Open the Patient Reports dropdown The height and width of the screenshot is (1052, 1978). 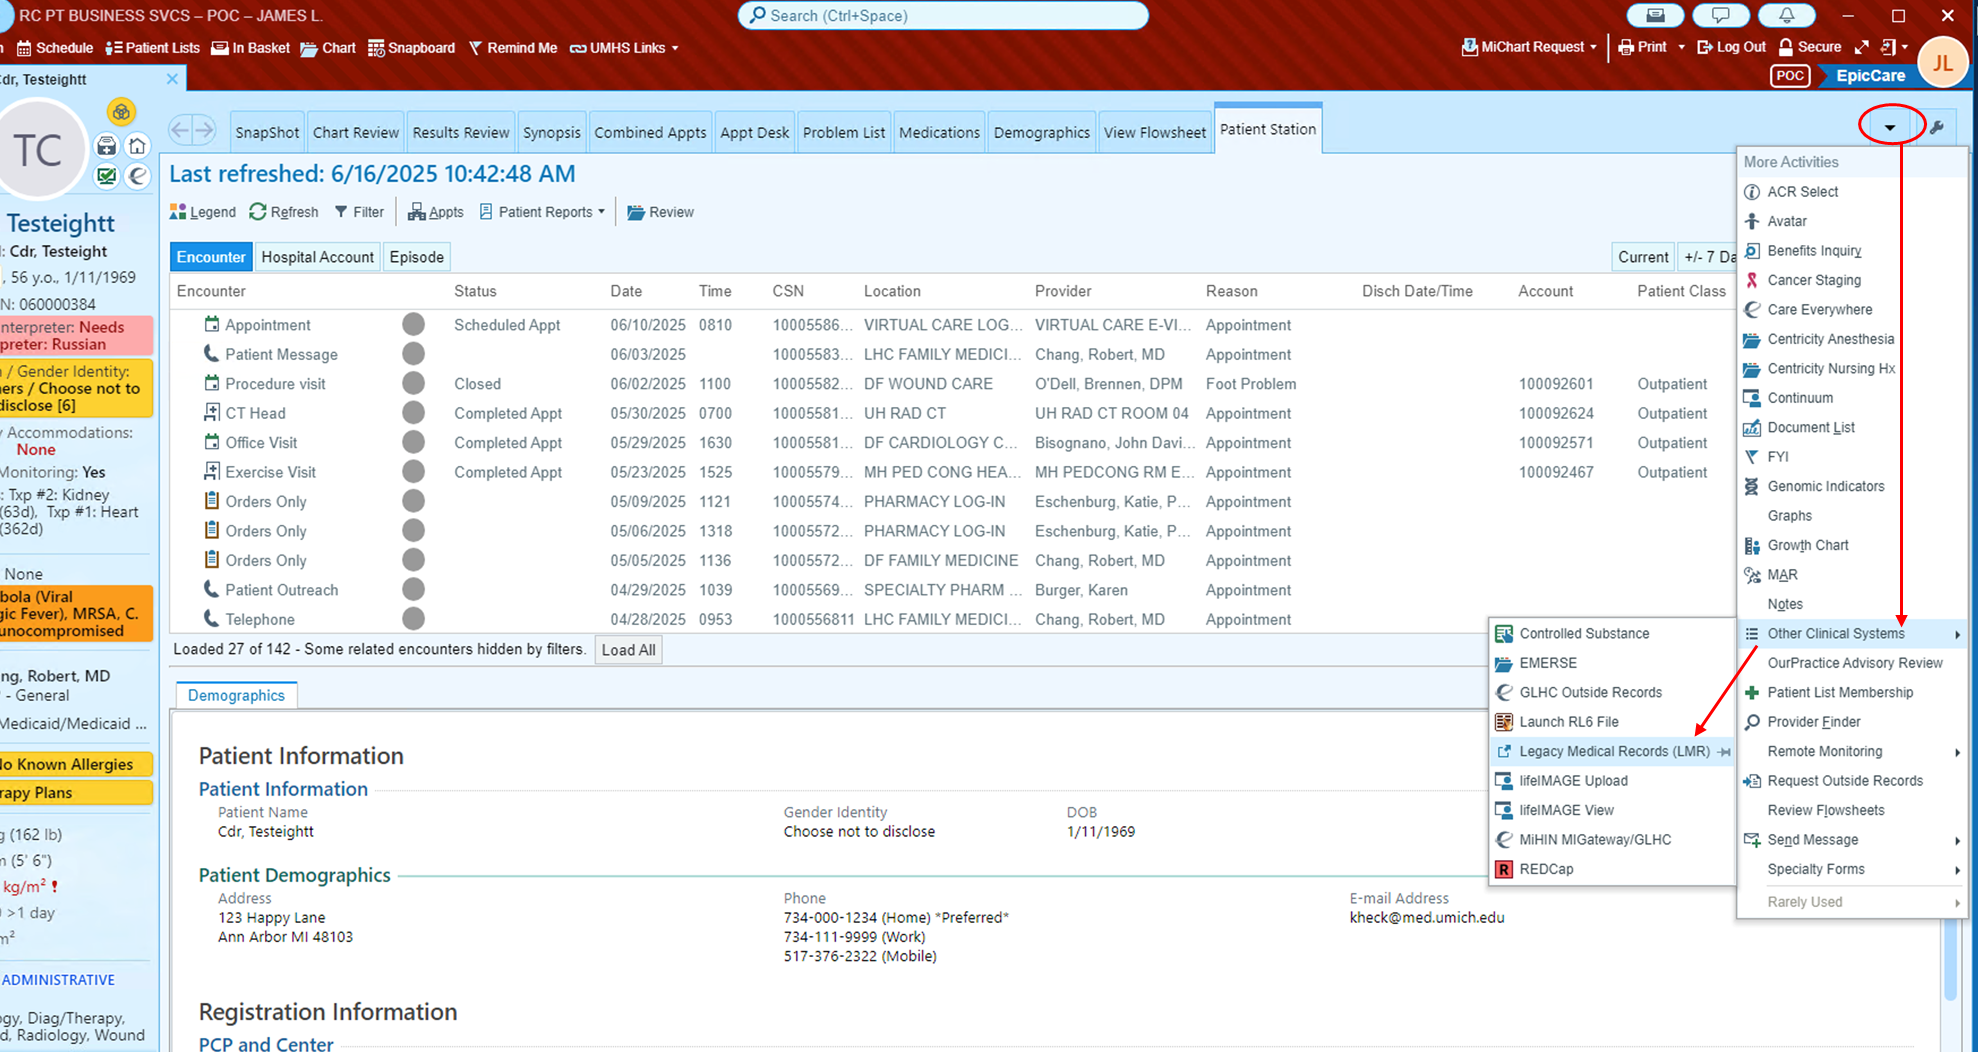pyautogui.click(x=543, y=212)
